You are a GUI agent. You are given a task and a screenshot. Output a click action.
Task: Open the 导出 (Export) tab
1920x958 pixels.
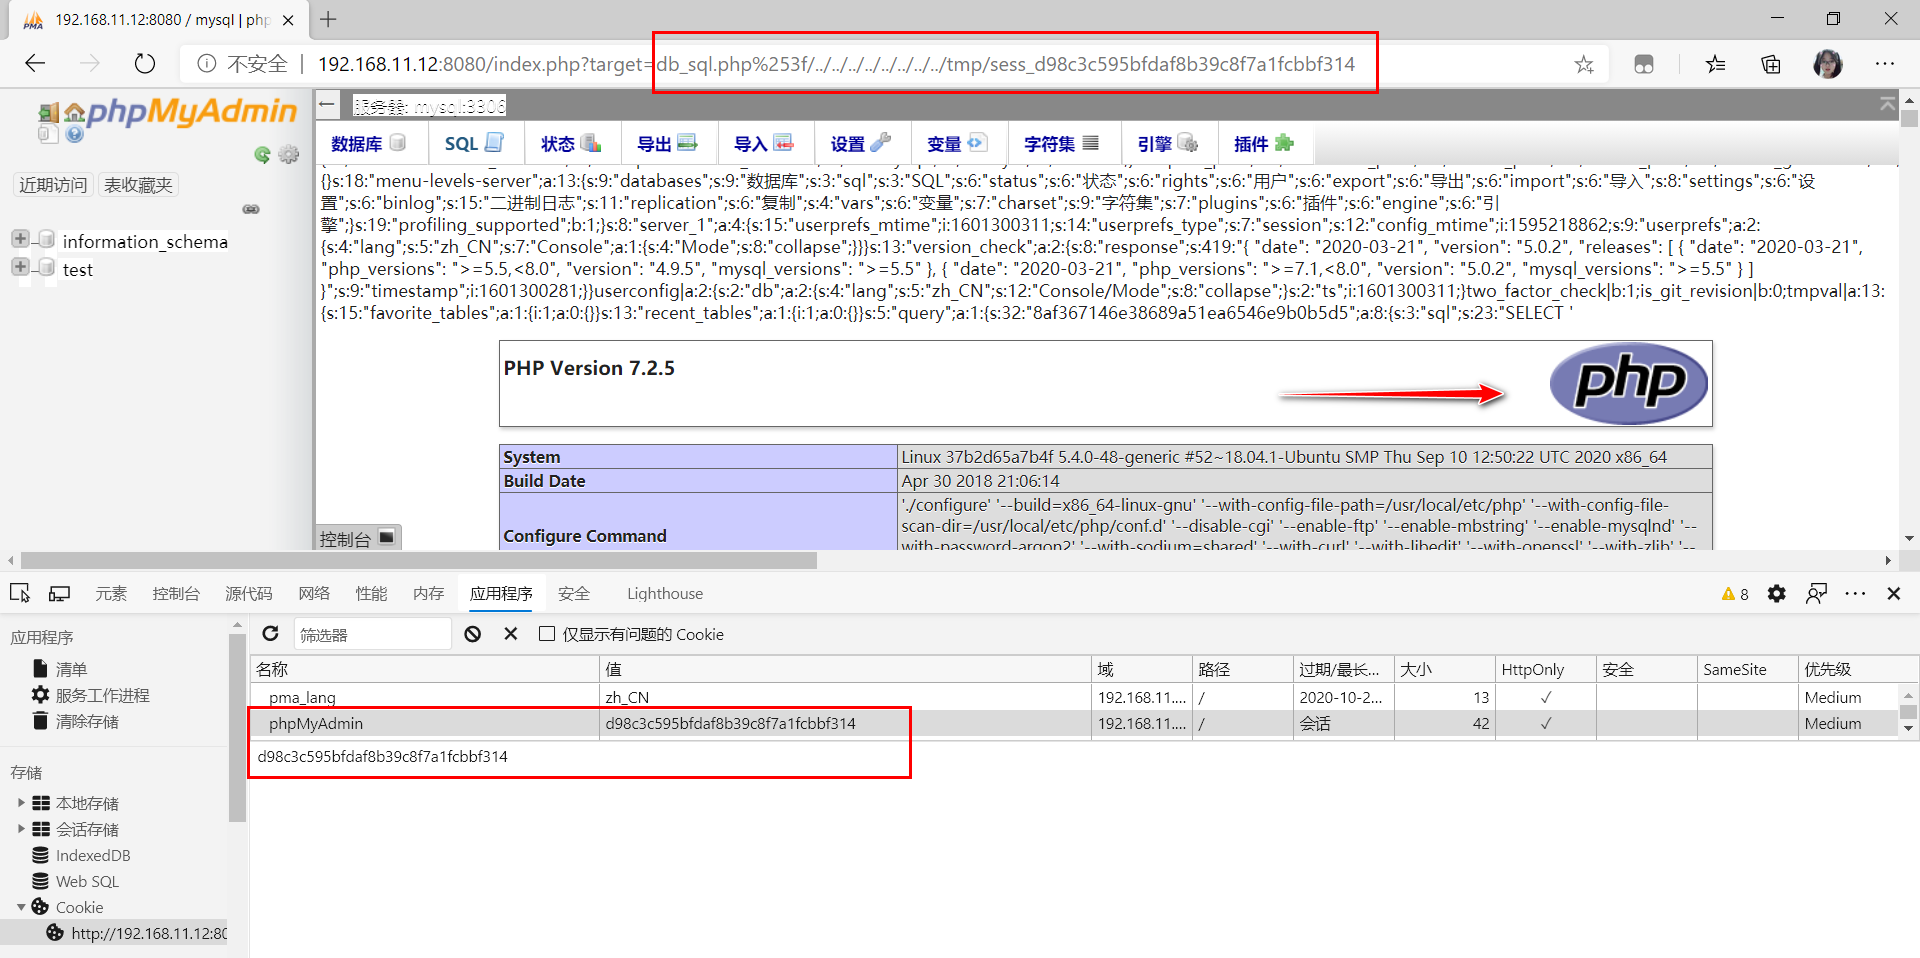667,144
